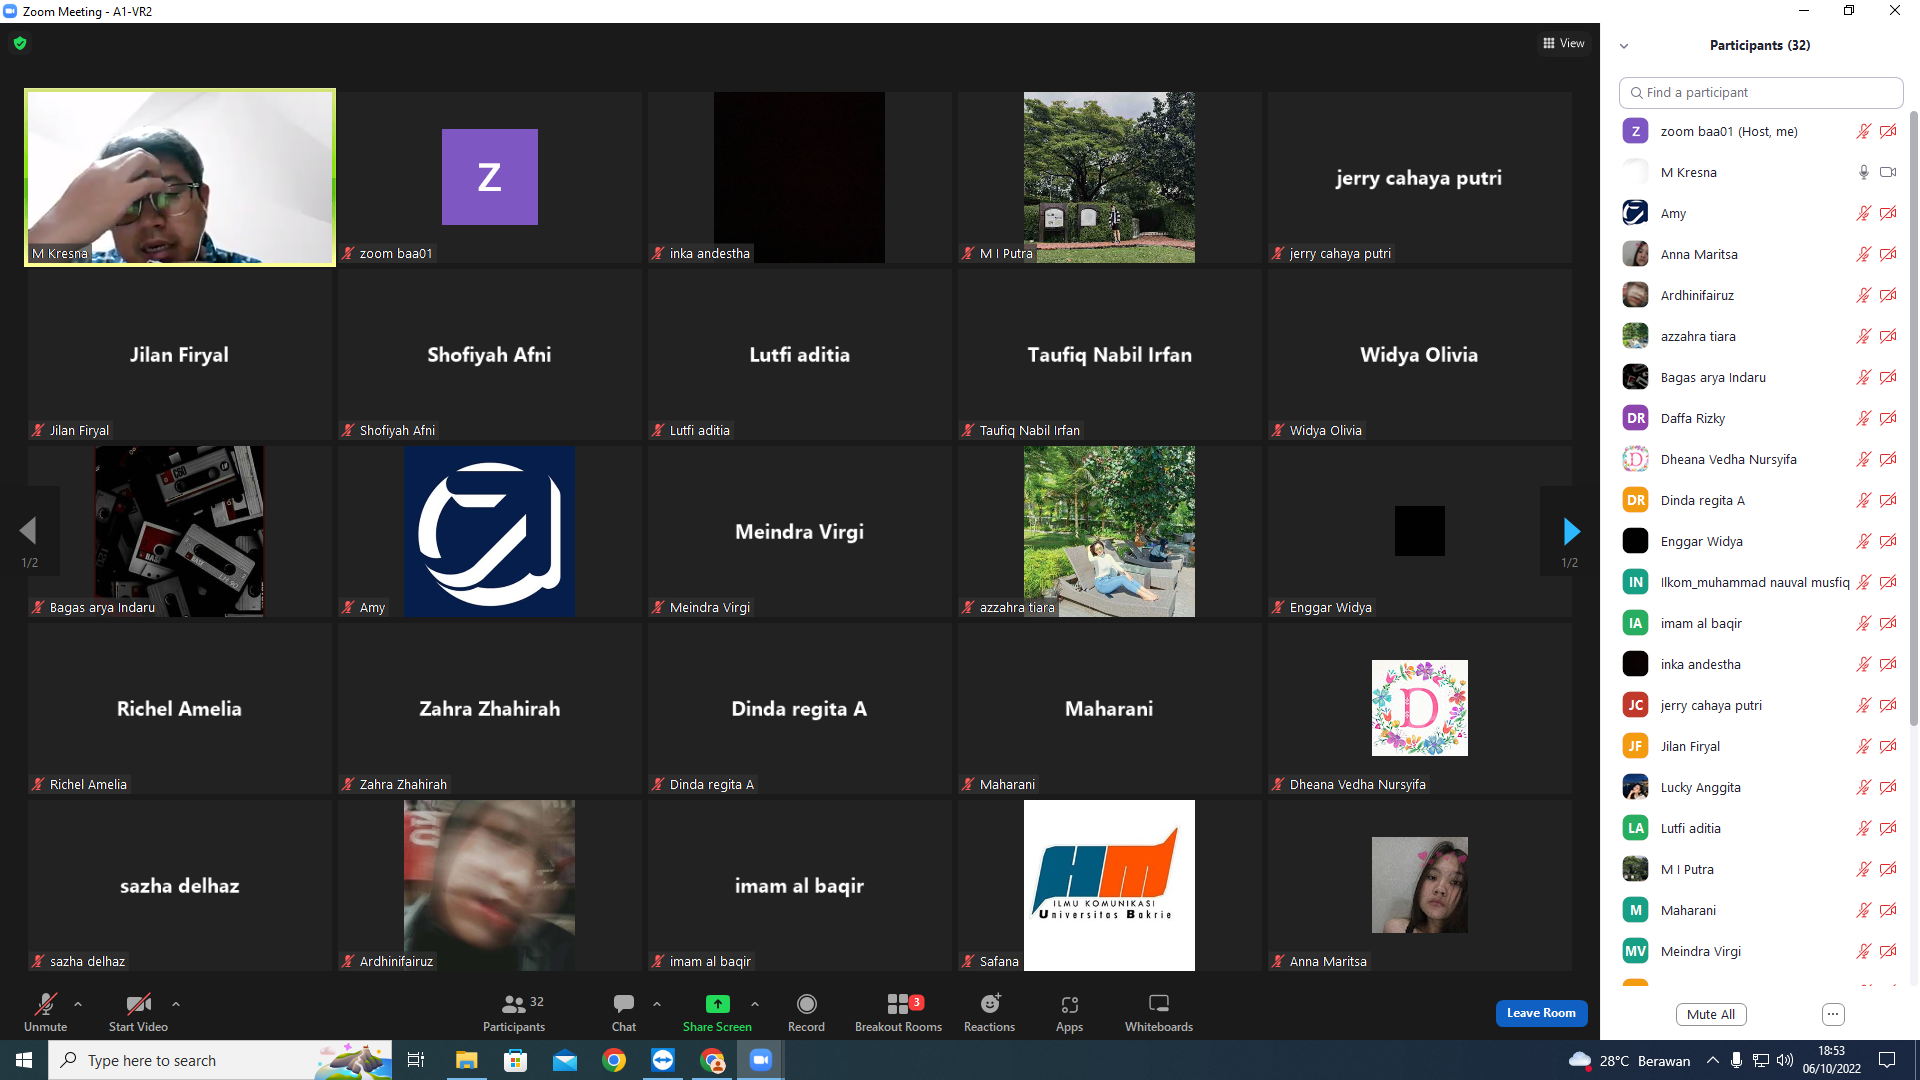This screenshot has height=1080, width=1920.
Task: Click the green encryption shield icon
Action: (x=20, y=43)
